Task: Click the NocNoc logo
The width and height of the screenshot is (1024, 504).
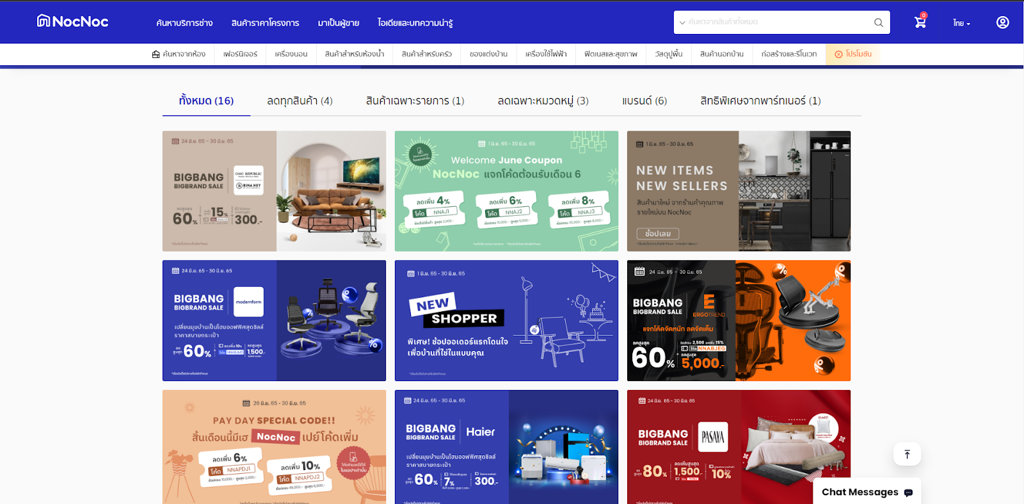Action: coord(72,22)
